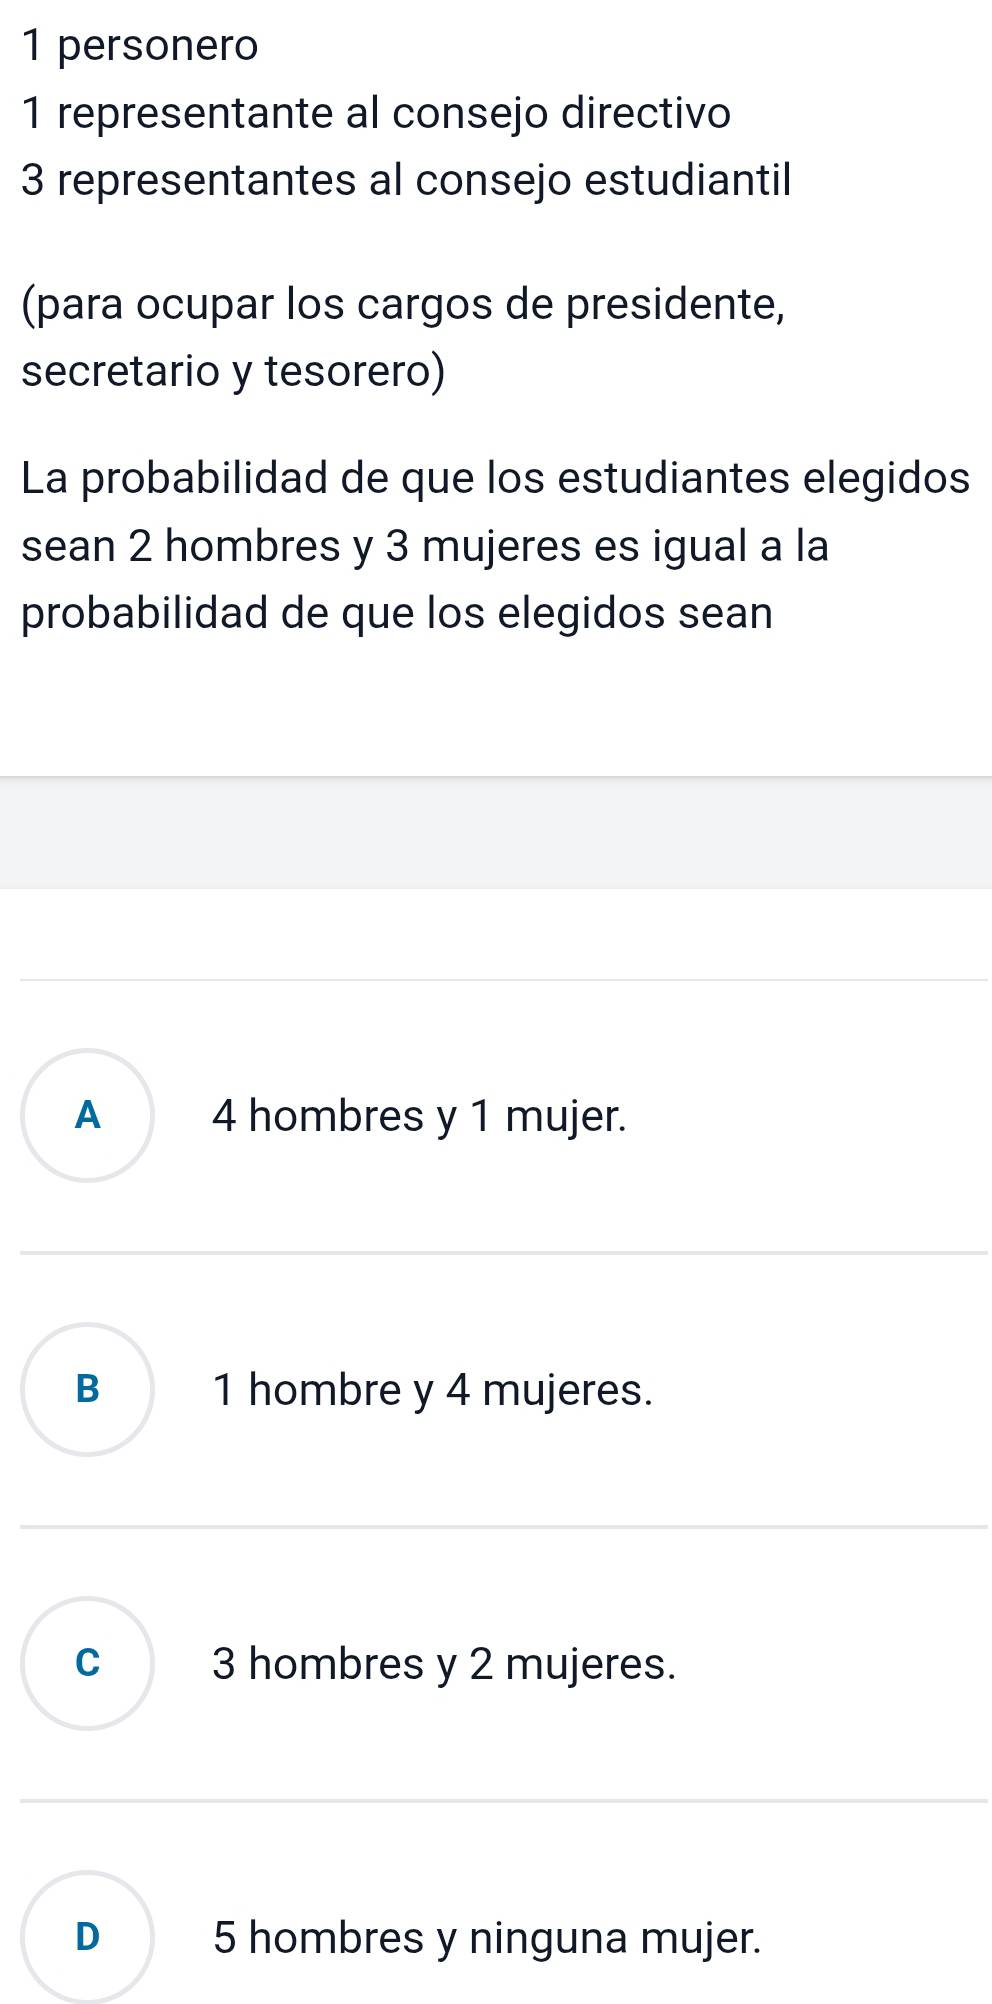992x2004 pixels.
Task: Mark the answer circle labeled C
Action: [x=88, y=1663]
